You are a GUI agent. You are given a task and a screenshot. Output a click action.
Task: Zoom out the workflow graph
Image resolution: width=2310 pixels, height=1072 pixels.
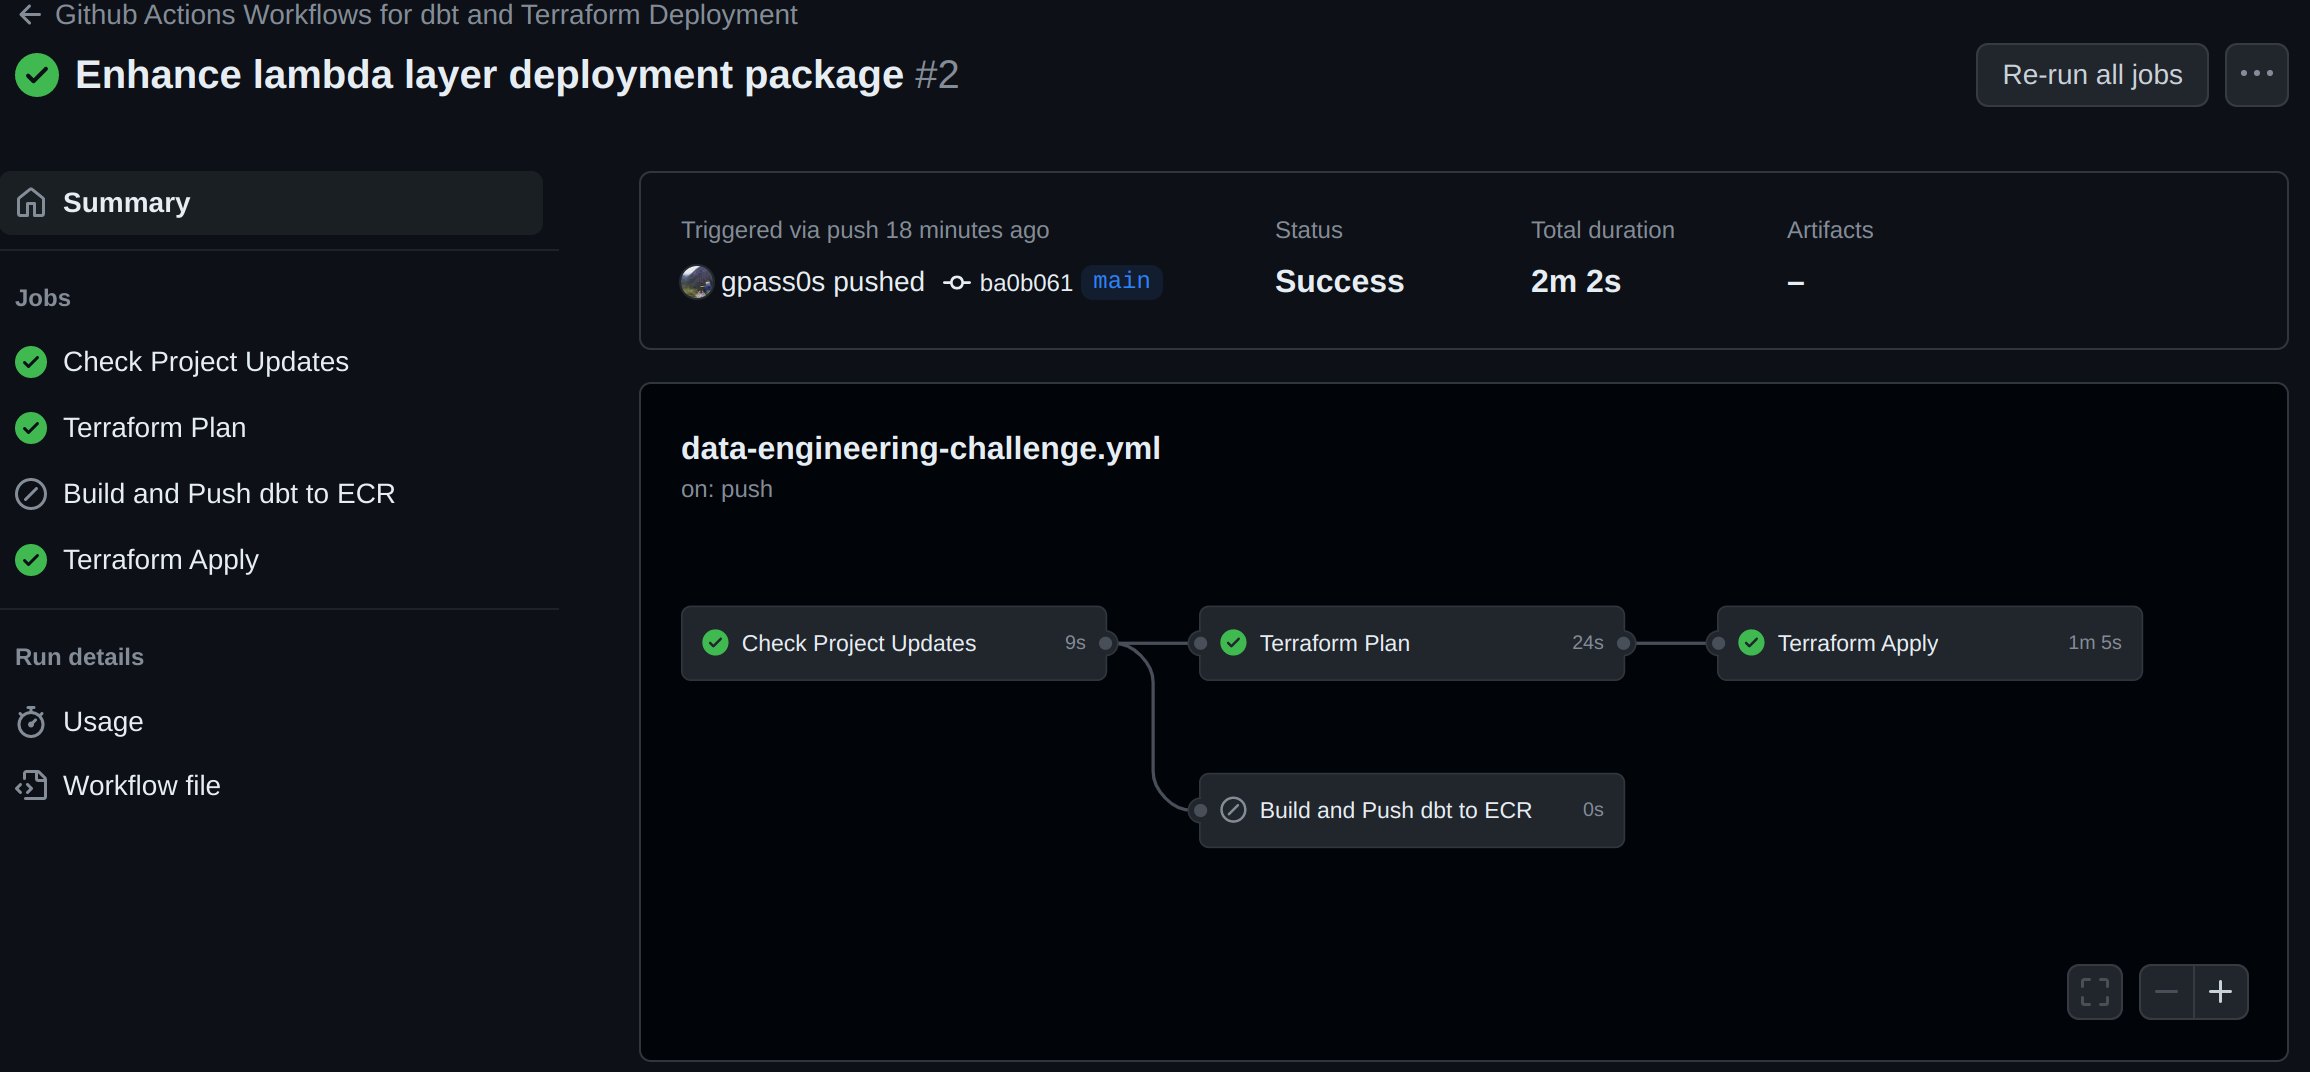(x=2166, y=992)
